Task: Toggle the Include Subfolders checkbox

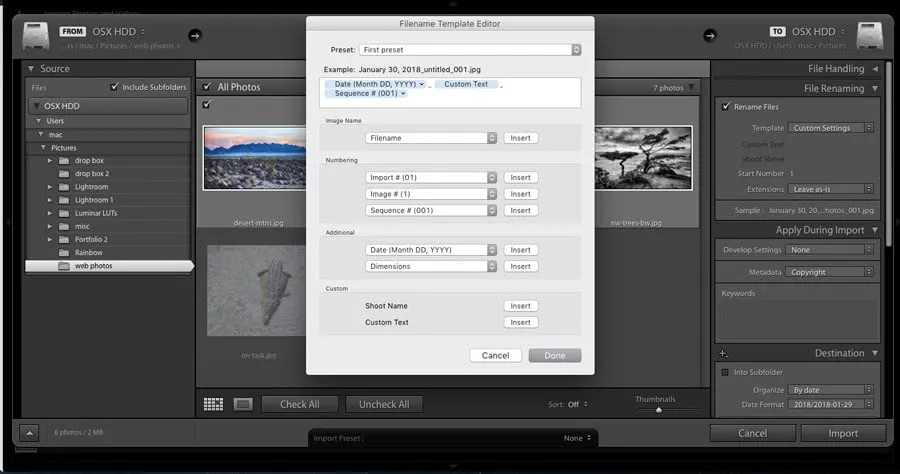Action: coord(114,87)
